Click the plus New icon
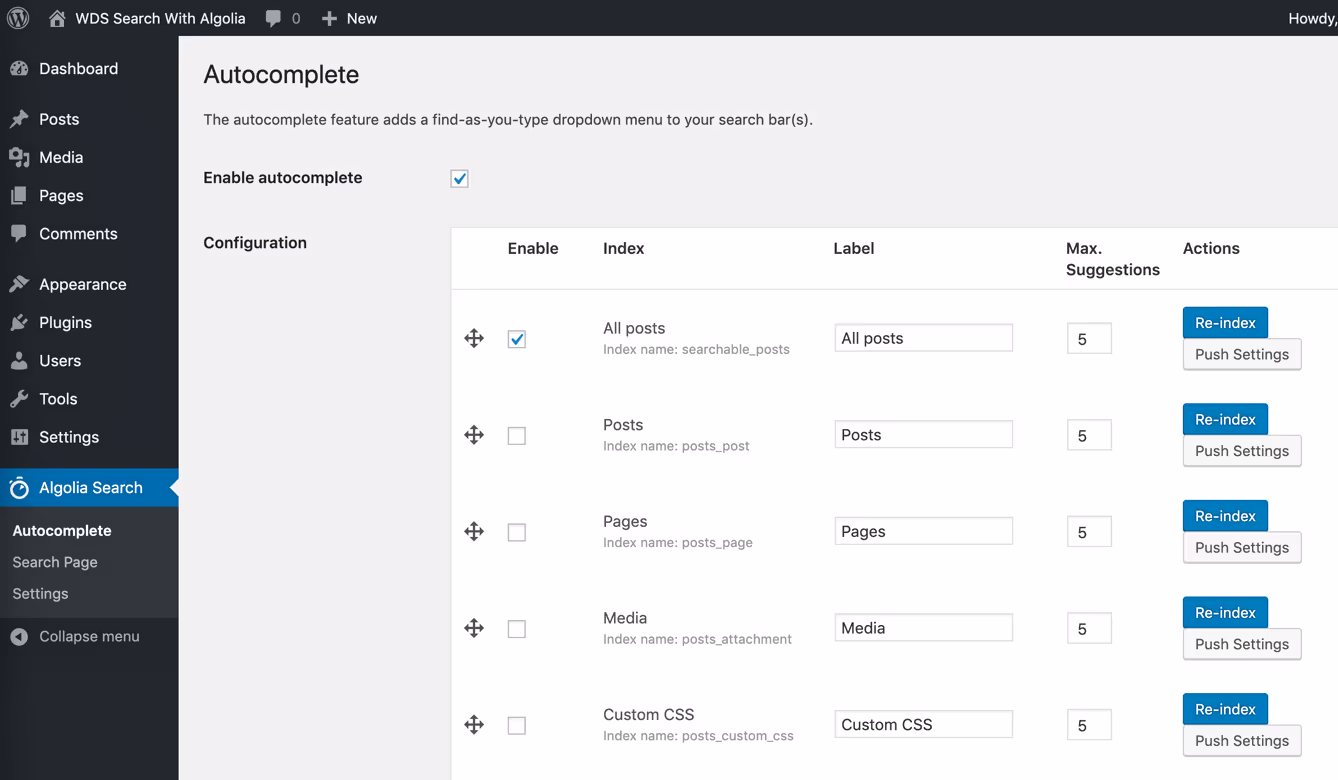Screen dimensions: 1338x780 click(329, 18)
